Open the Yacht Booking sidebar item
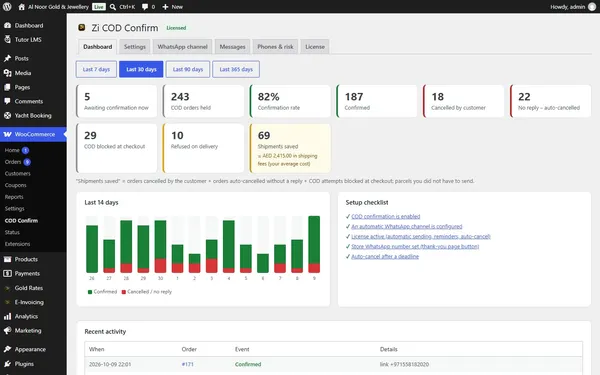Screen dimensions: 600x375 pos(33,116)
